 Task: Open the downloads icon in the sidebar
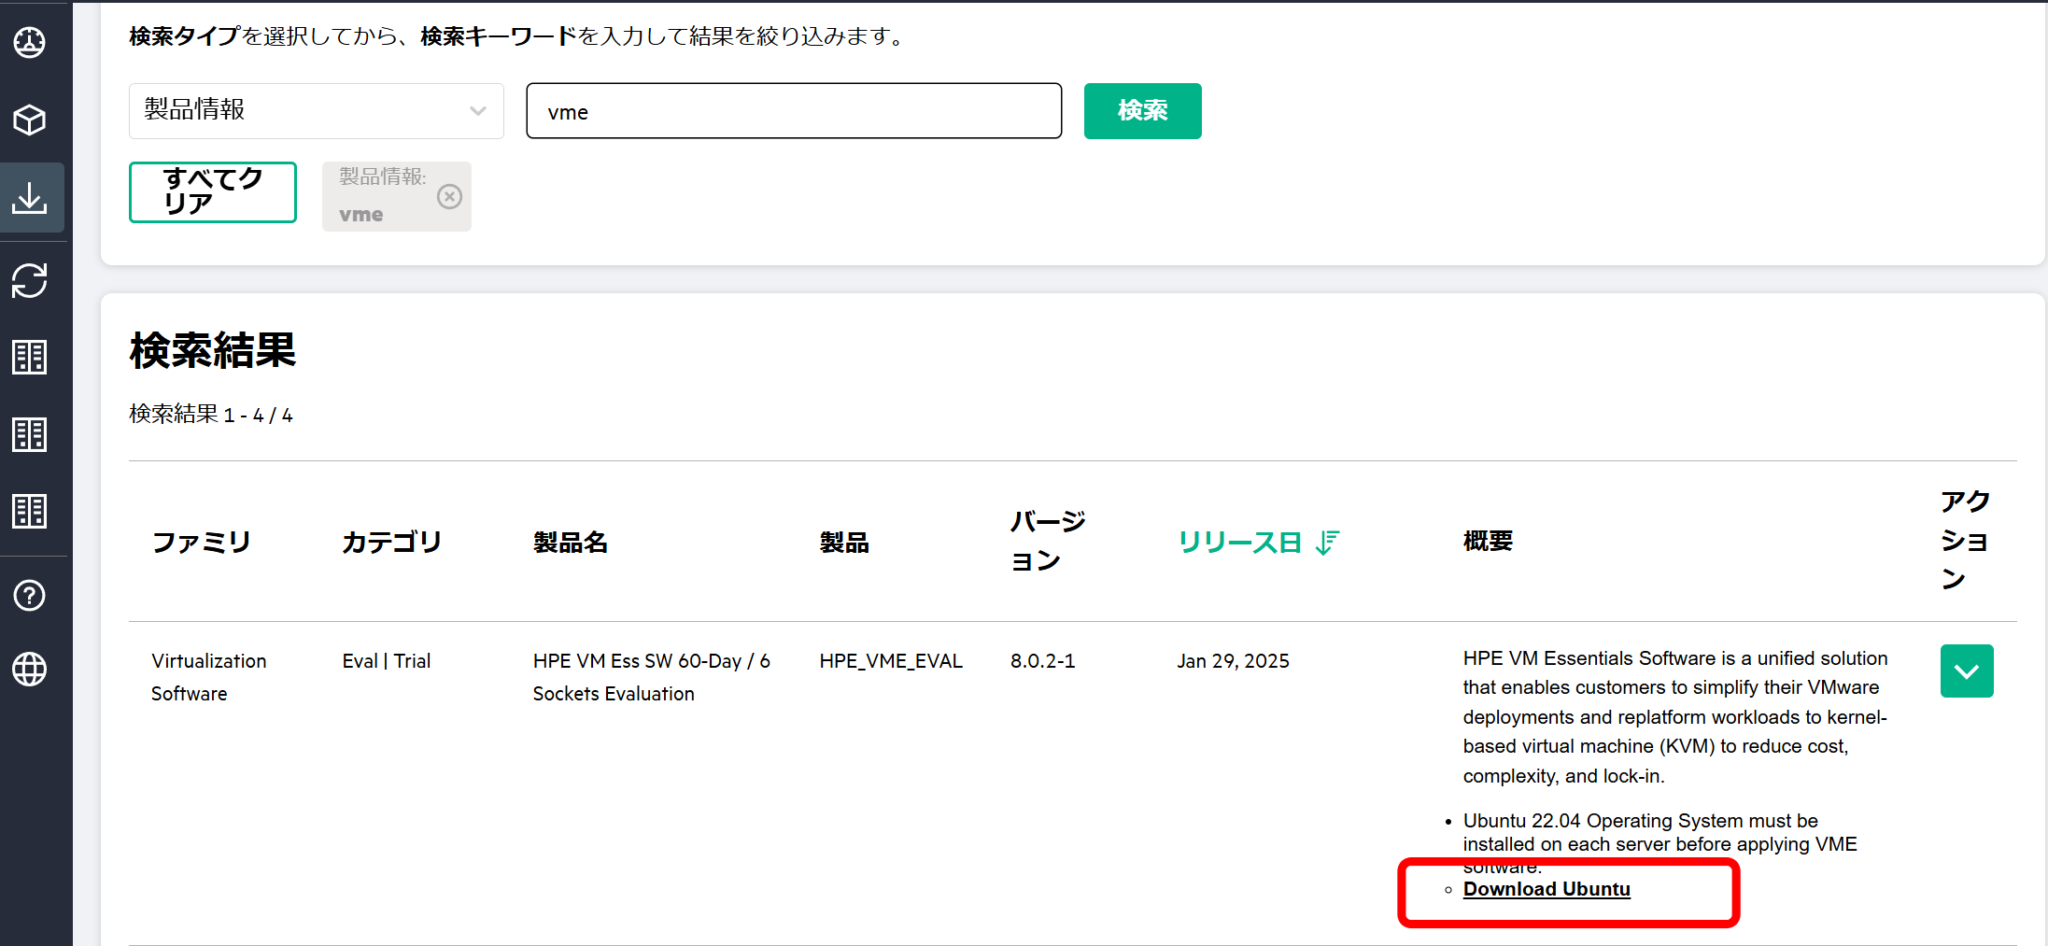tap(30, 197)
